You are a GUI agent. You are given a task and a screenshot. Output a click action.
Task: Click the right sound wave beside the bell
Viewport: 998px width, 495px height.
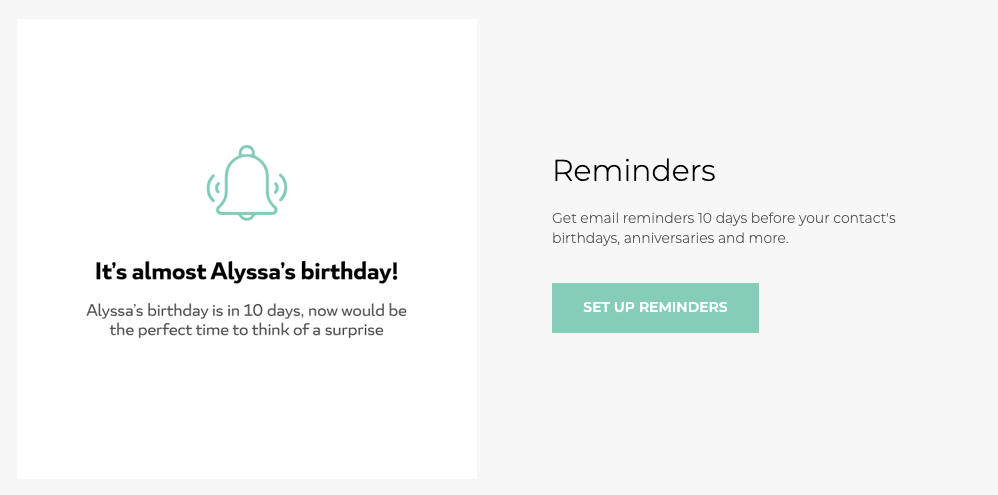tap(281, 187)
